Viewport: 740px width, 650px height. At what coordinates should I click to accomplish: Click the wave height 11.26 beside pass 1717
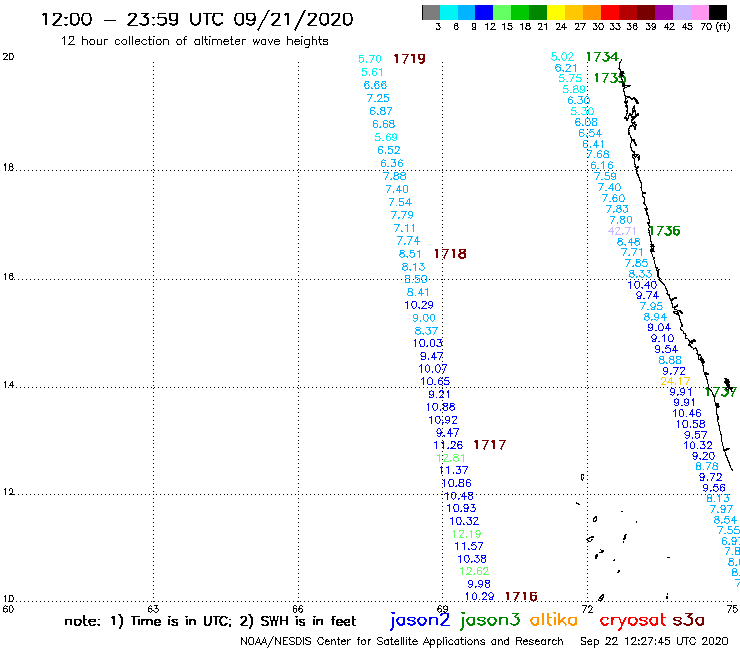[x=448, y=445]
